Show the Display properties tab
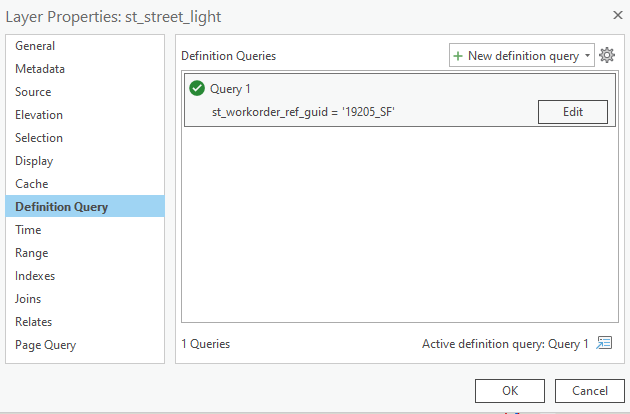The height and width of the screenshot is (414, 630). coord(34,161)
